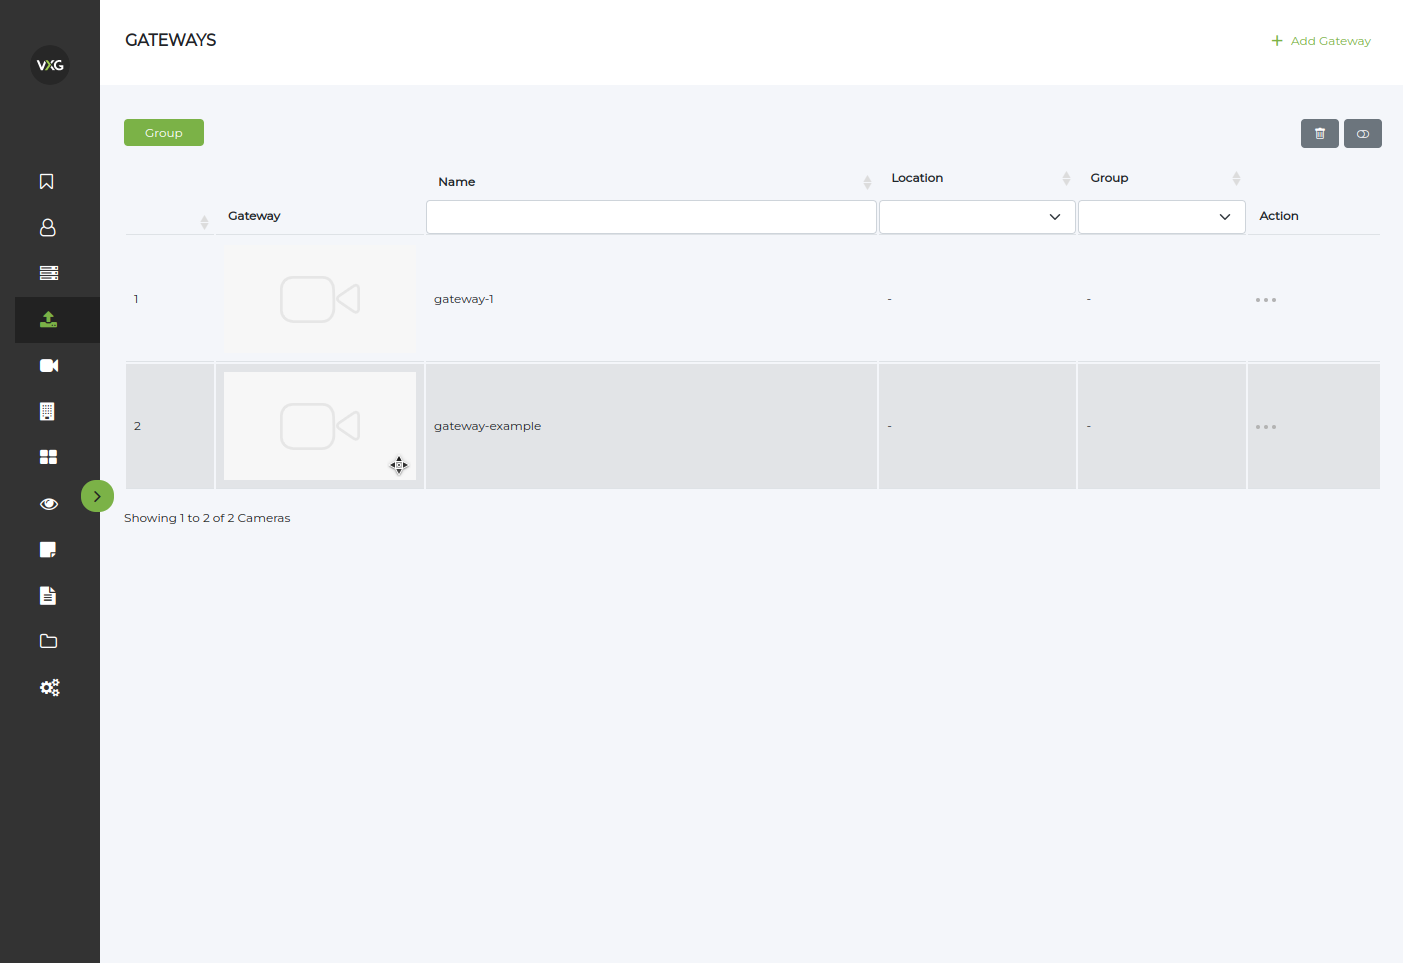The width and height of the screenshot is (1403, 963).
Task: Open the server rack sidebar icon
Action: click(x=48, y=273)
